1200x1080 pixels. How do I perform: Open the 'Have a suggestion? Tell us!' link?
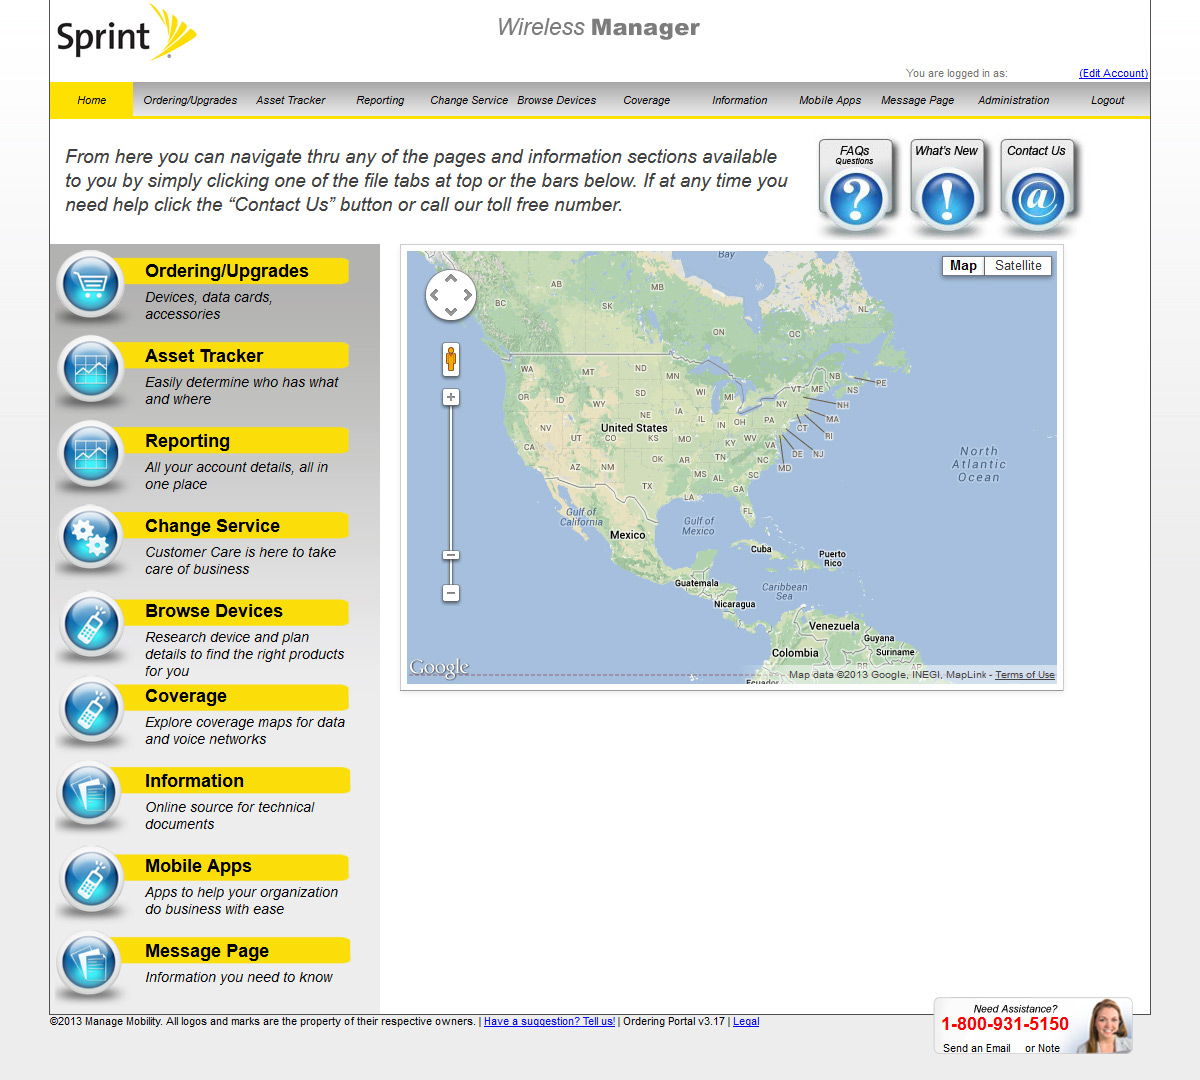click(x=549, y=1022)
